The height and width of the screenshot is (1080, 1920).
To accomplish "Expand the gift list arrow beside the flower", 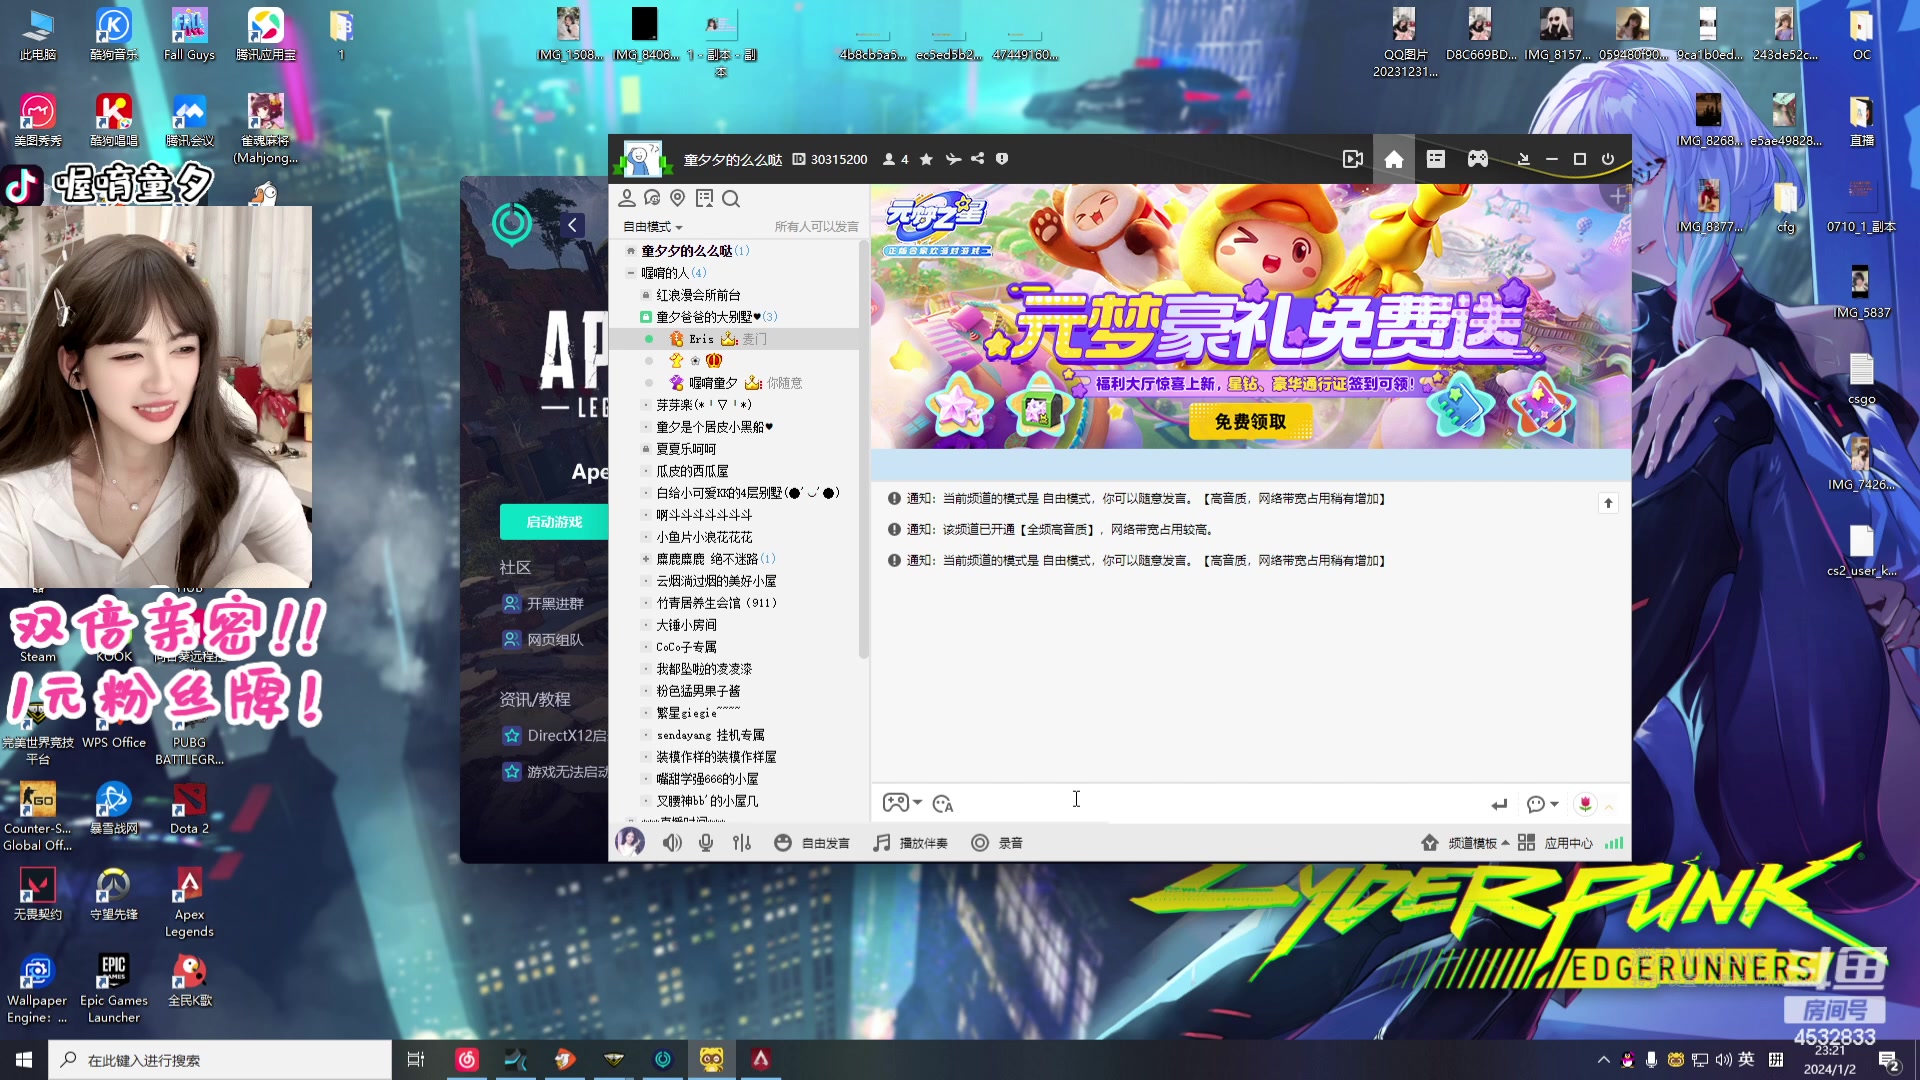I will (1609, 805).
